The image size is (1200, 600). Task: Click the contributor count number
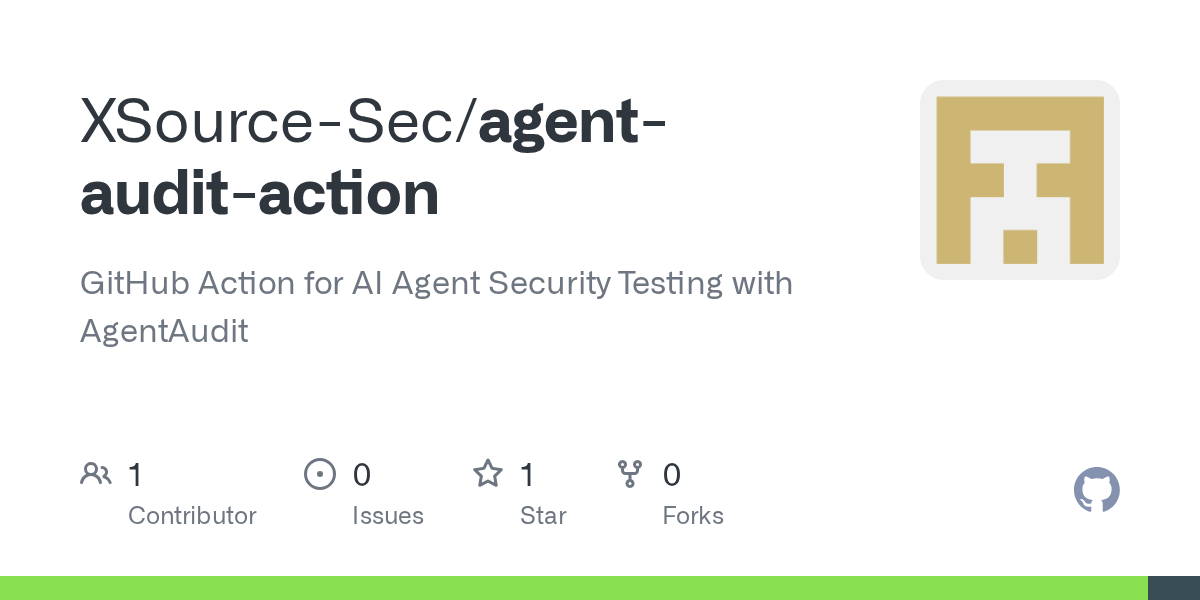[136, 475]
